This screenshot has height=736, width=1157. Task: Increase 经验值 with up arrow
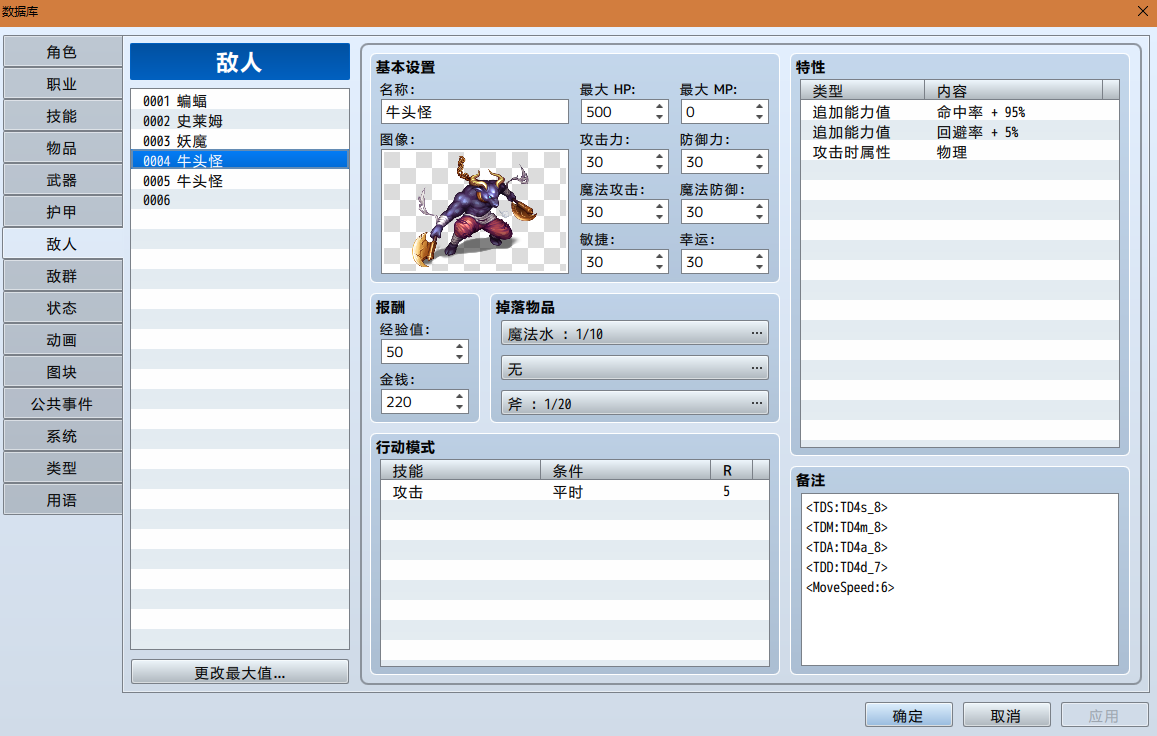tap(460, 346)
